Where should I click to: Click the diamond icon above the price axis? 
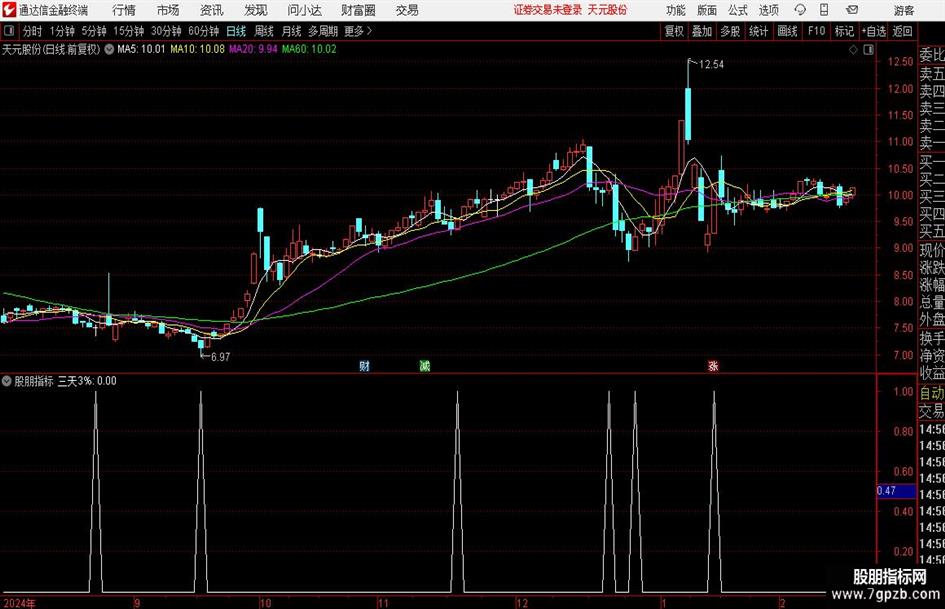[853, 50]
